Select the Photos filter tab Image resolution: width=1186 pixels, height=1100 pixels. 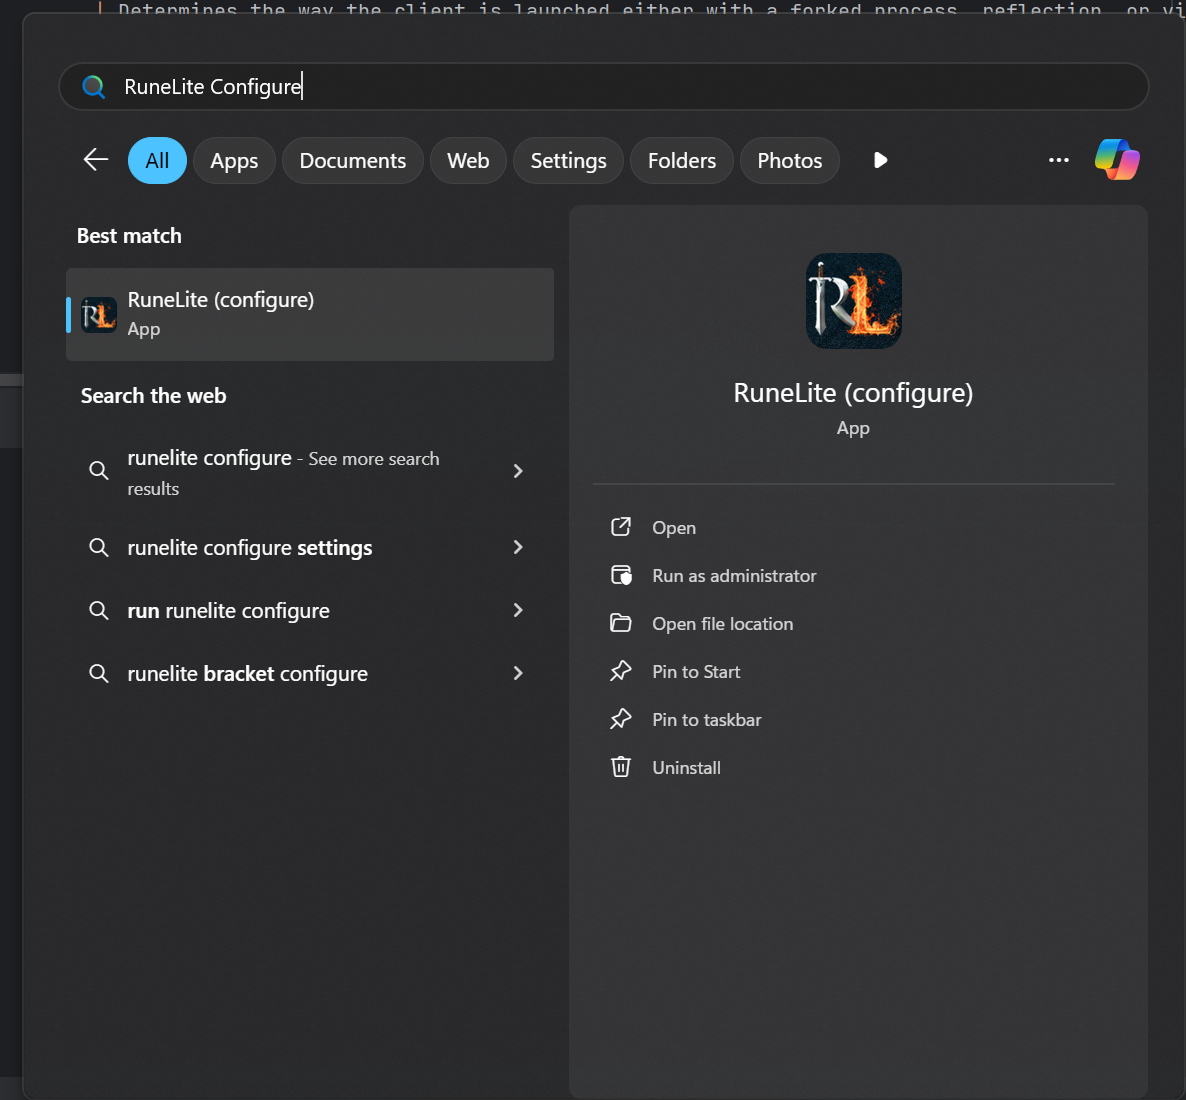789,160
